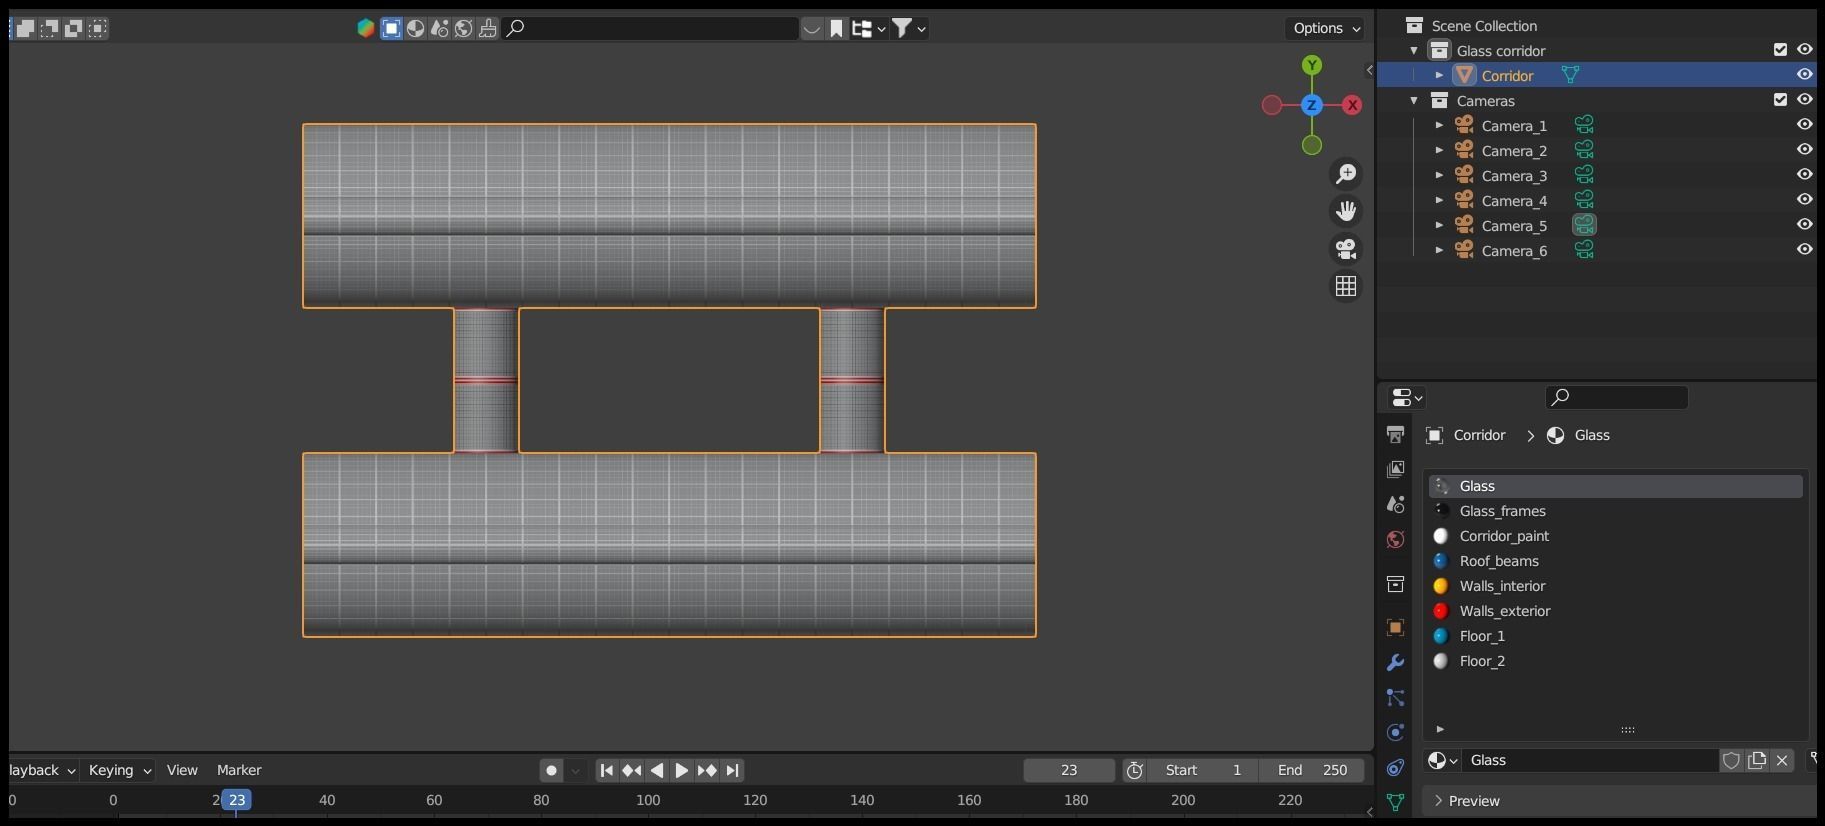This screenshot has width=1825, height=826.
Task: Open the Scene properties tab
Action: click(x=1395, y=504)
